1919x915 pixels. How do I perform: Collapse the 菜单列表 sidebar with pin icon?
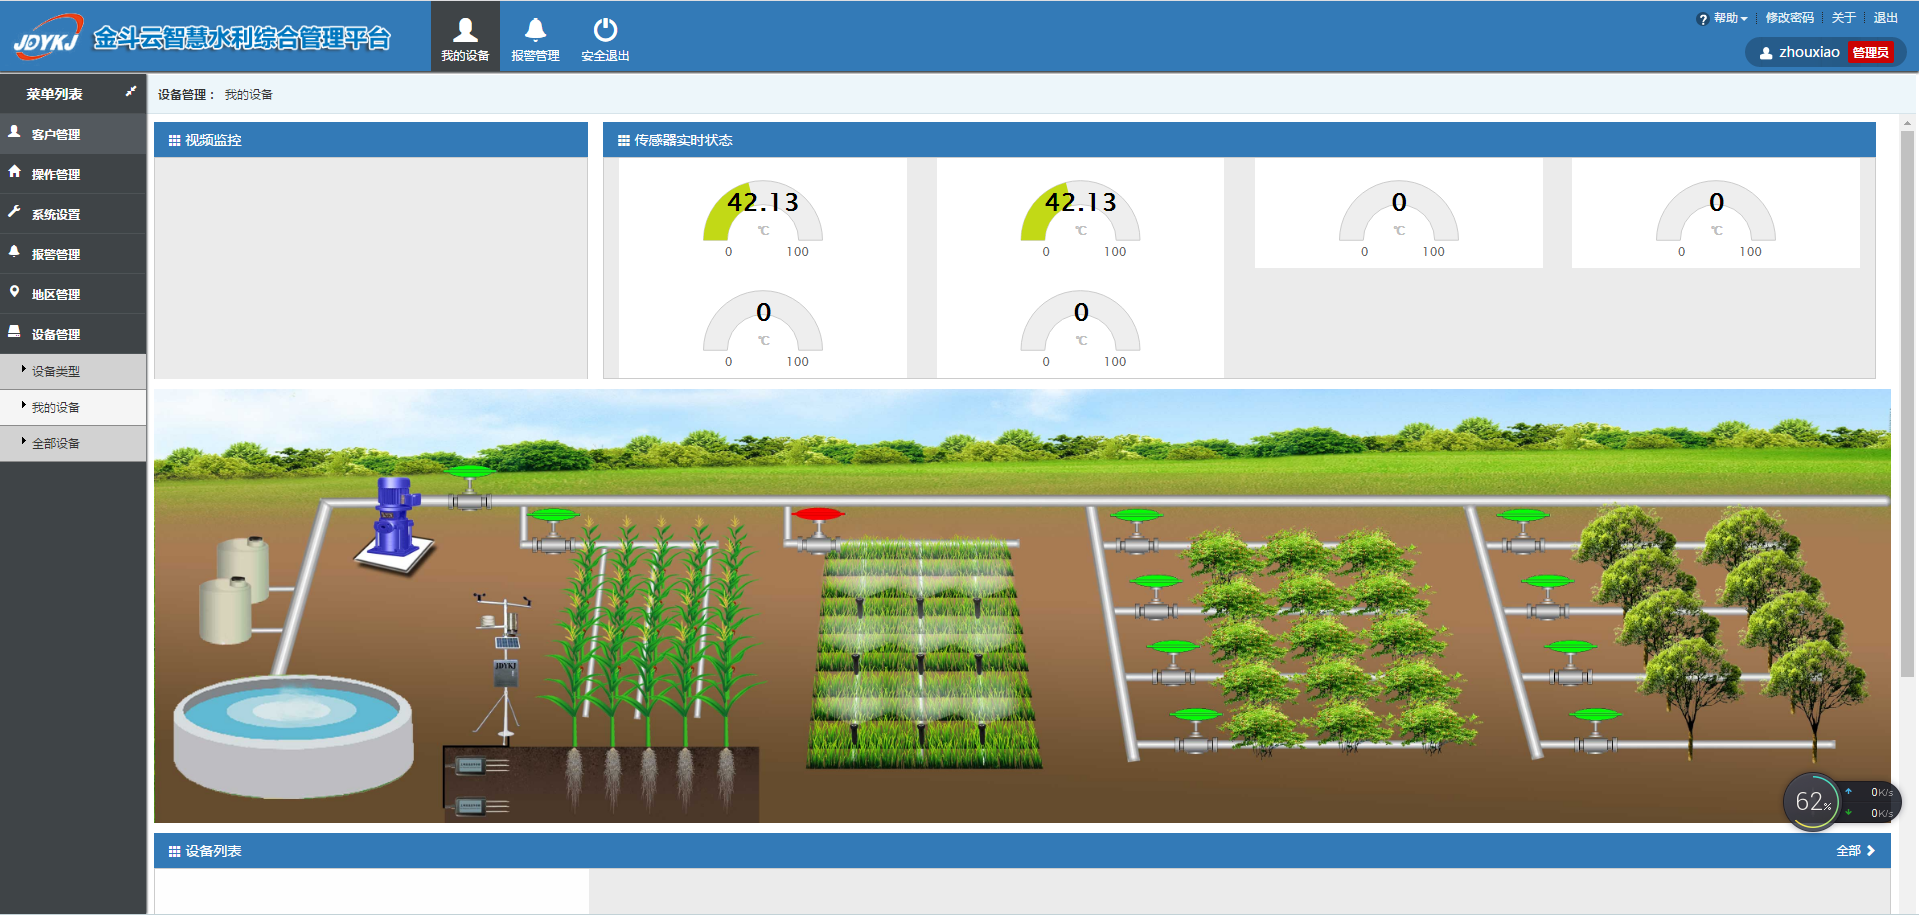130,92
